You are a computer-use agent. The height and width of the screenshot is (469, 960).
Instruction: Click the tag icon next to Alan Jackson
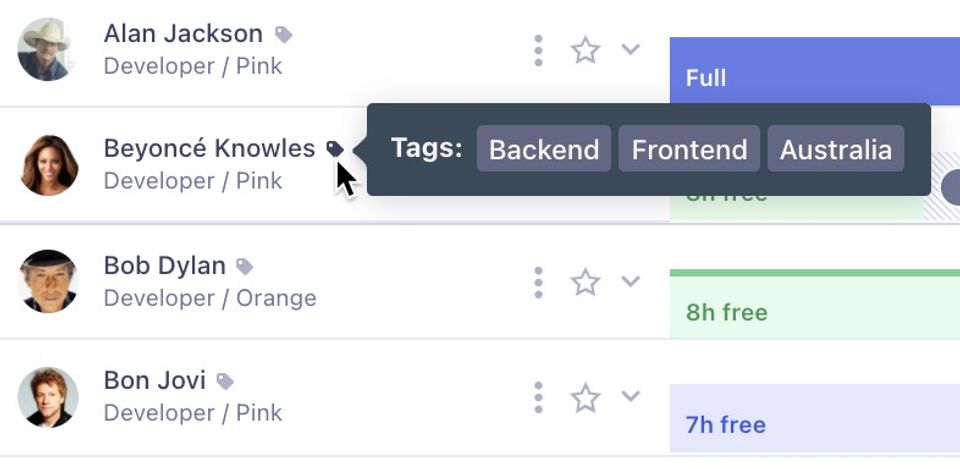coord(284,35)
